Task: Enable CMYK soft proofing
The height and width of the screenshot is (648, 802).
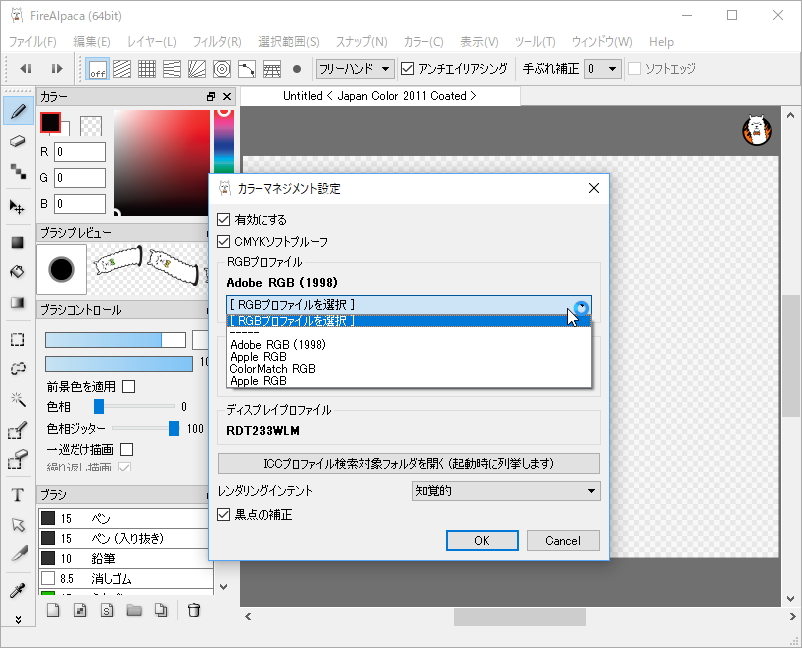Action: (222, 240)
